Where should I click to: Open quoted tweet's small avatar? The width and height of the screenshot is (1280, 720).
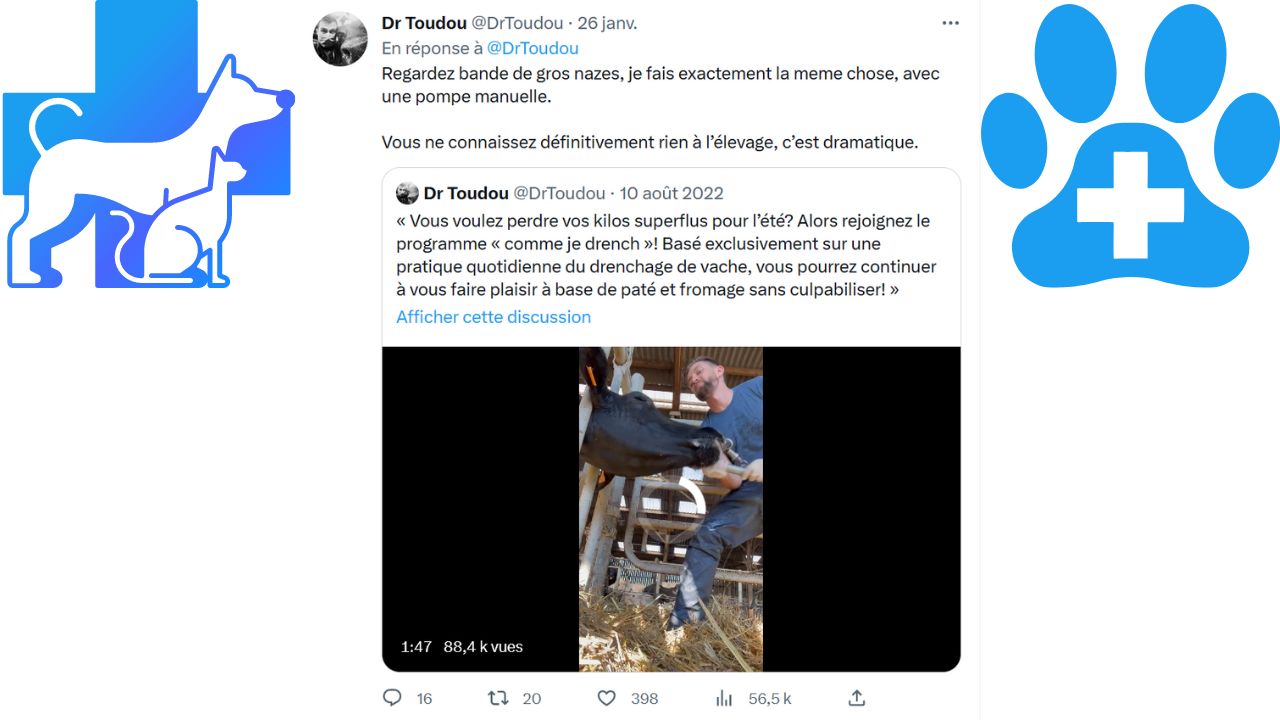[407, 193]
